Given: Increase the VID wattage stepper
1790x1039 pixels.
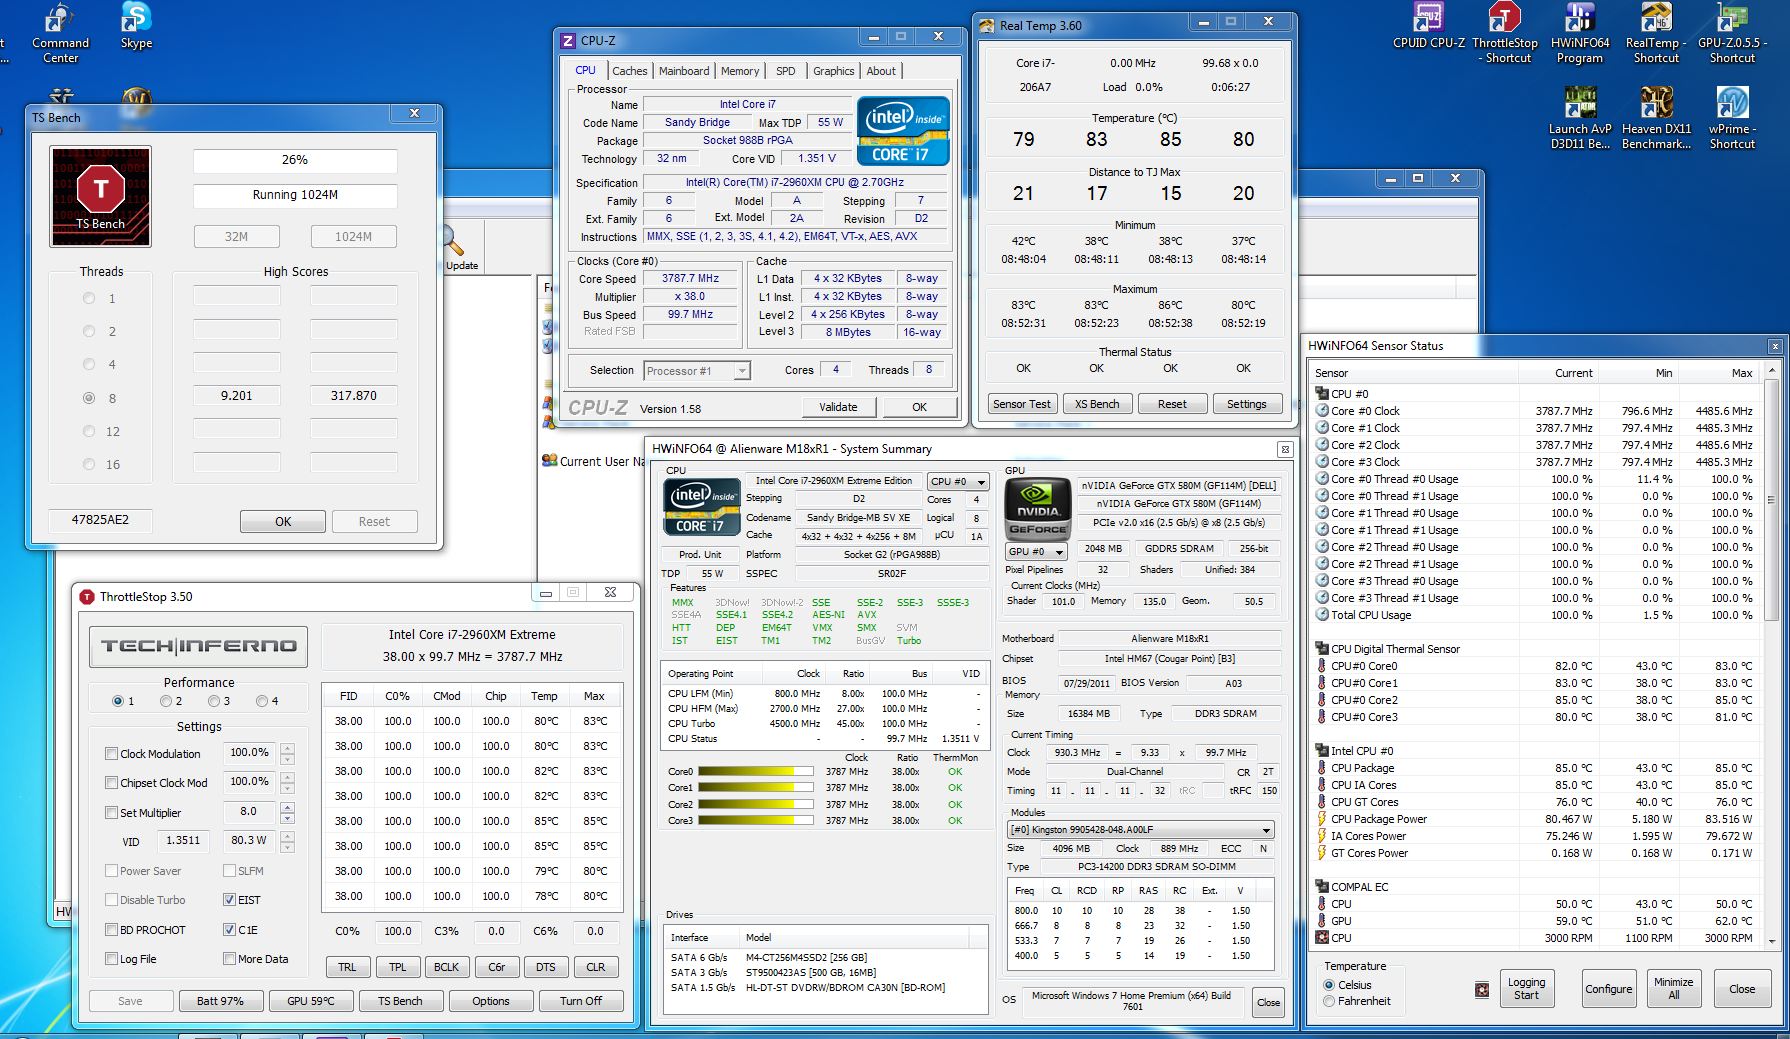Looking at the screenshot, I should (287, 836).
